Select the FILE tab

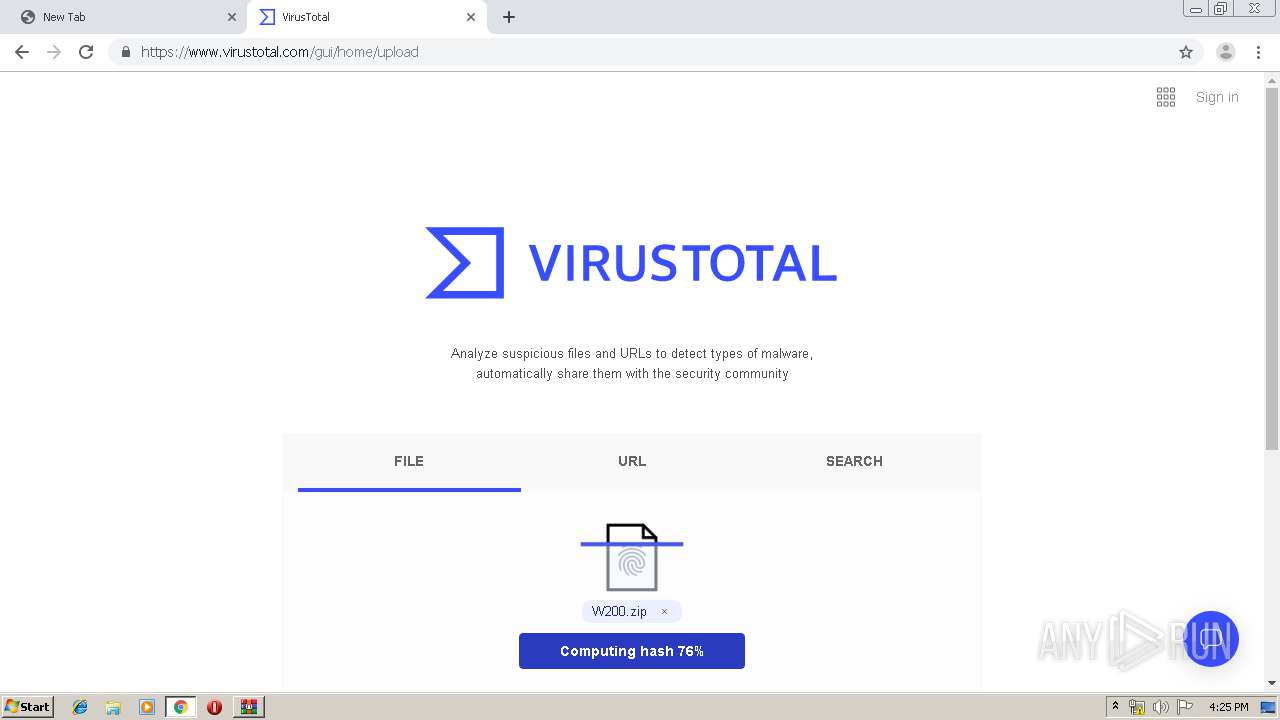(409, 461)
